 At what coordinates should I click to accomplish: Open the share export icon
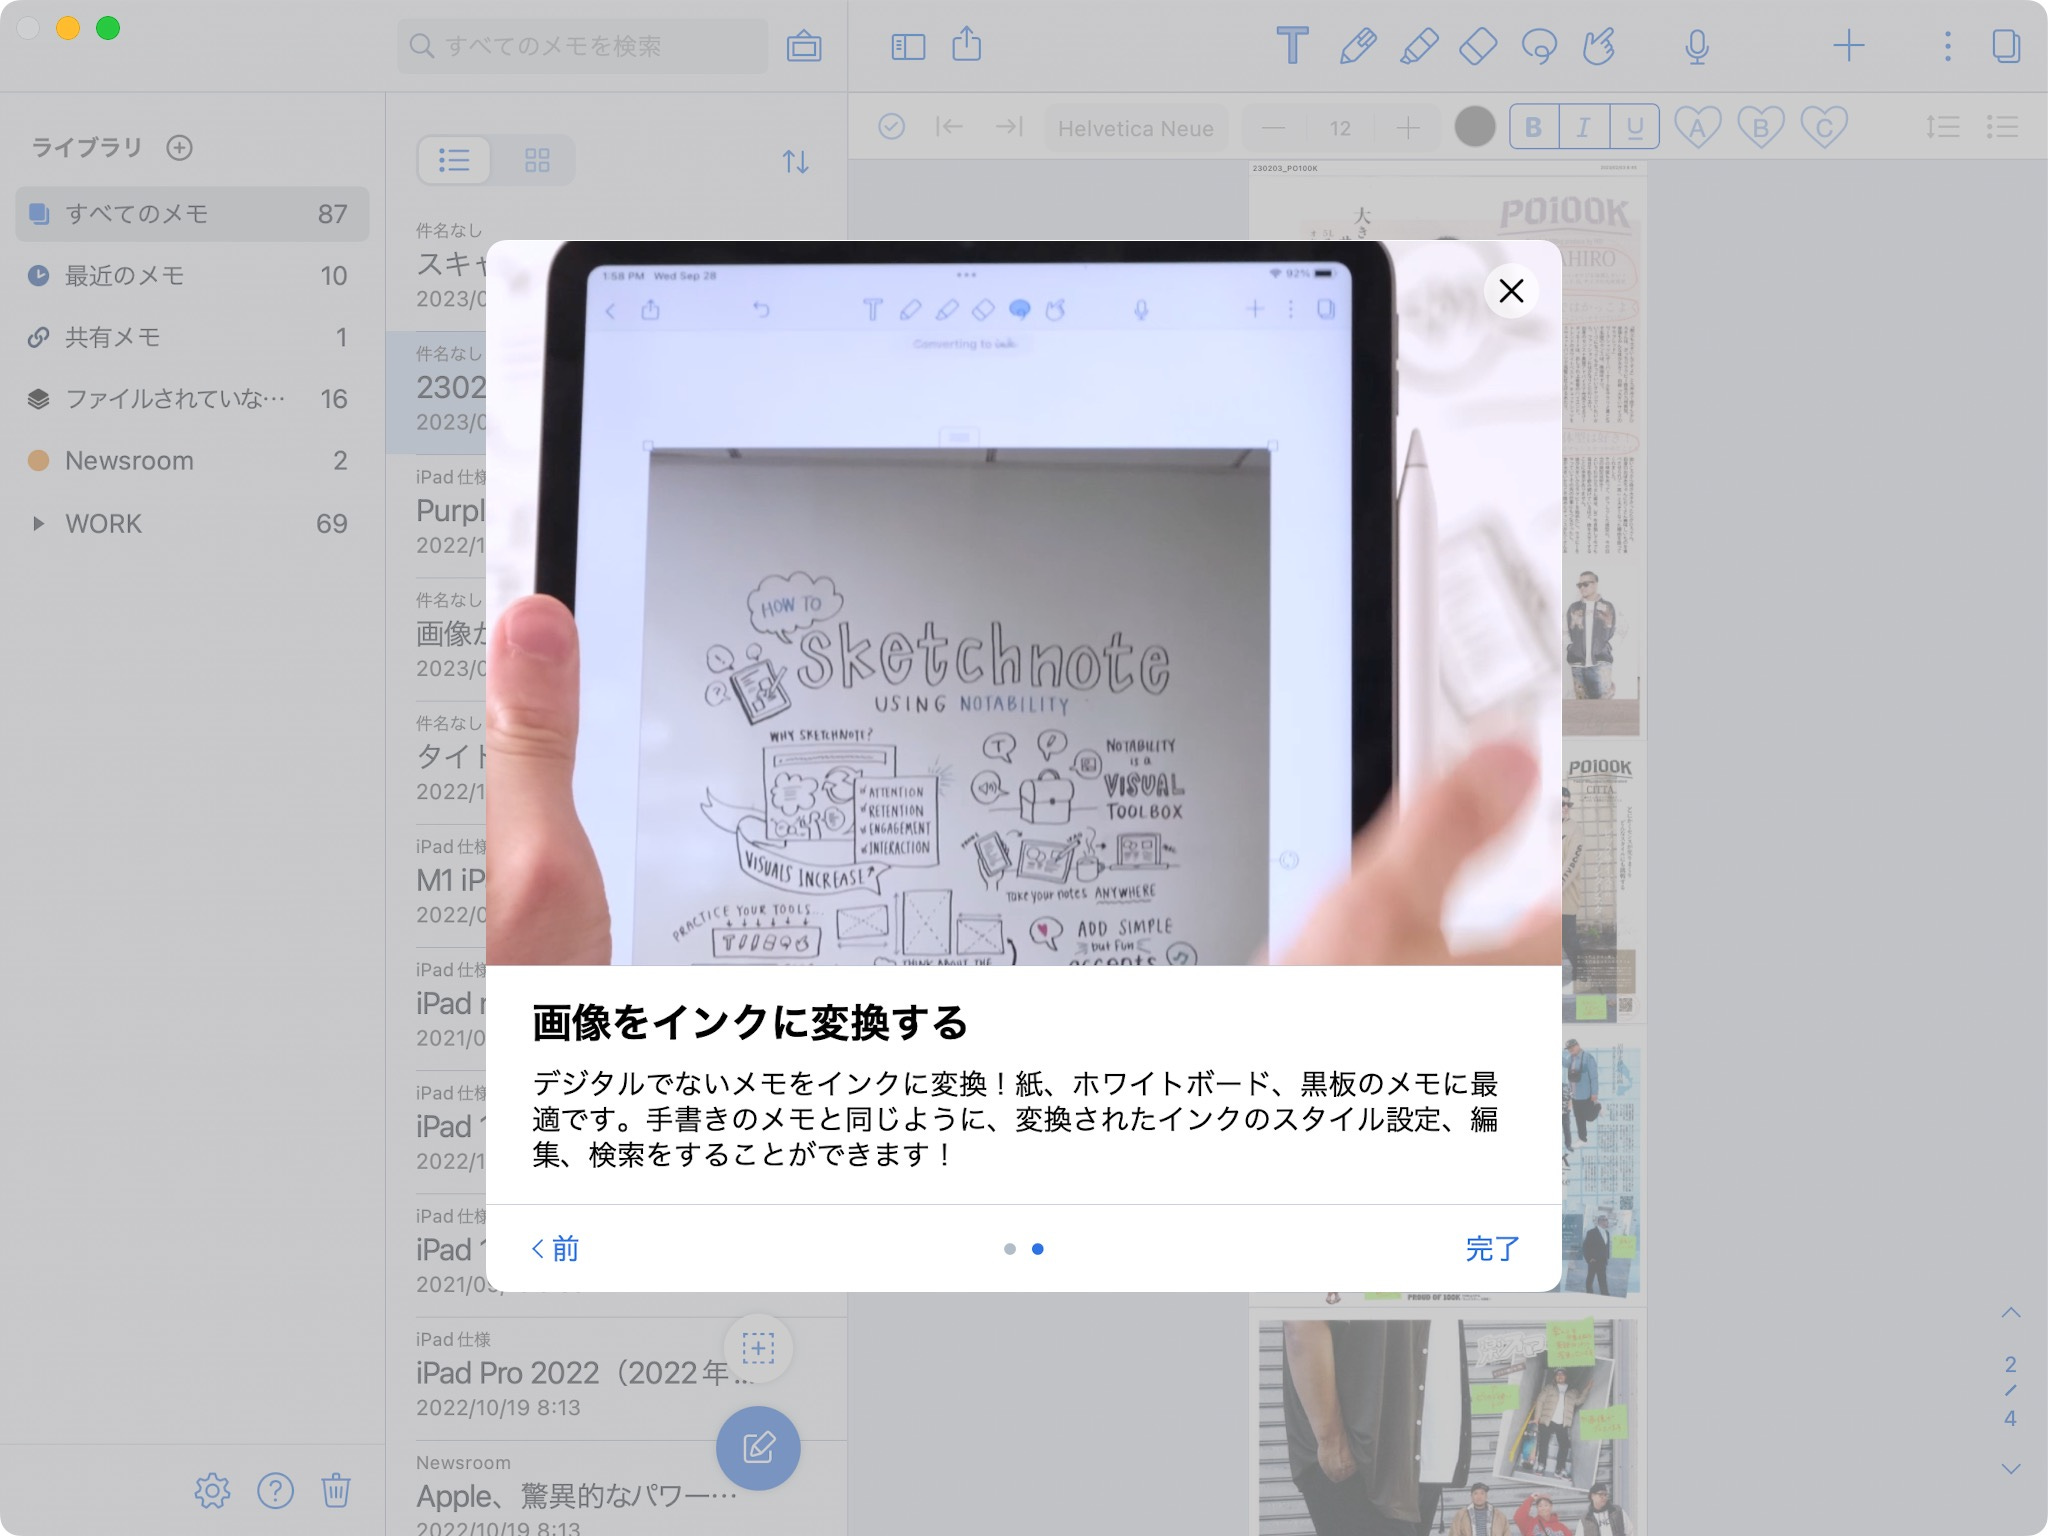[966, 44]
